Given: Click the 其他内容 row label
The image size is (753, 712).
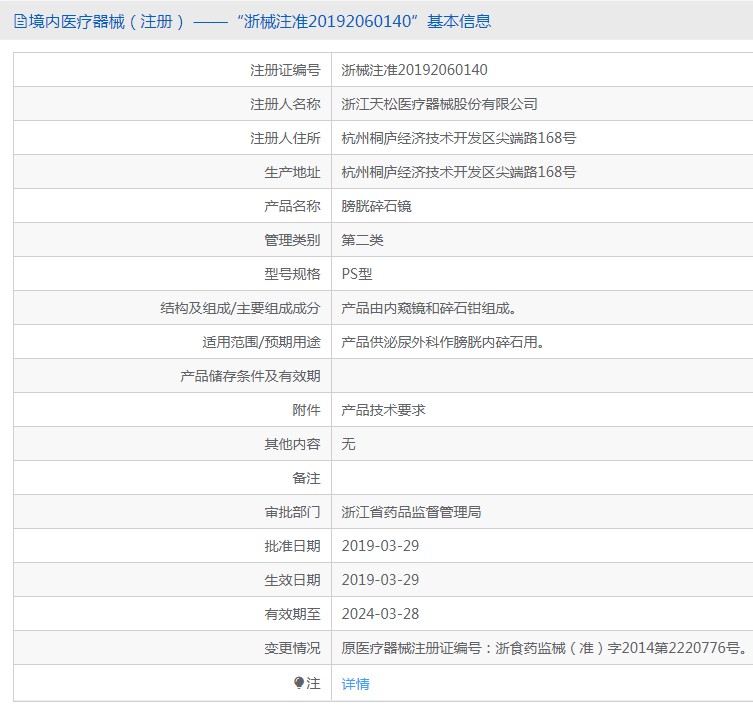Looking at the screenshot, I should pyautogui.click(x=292, y=444).
